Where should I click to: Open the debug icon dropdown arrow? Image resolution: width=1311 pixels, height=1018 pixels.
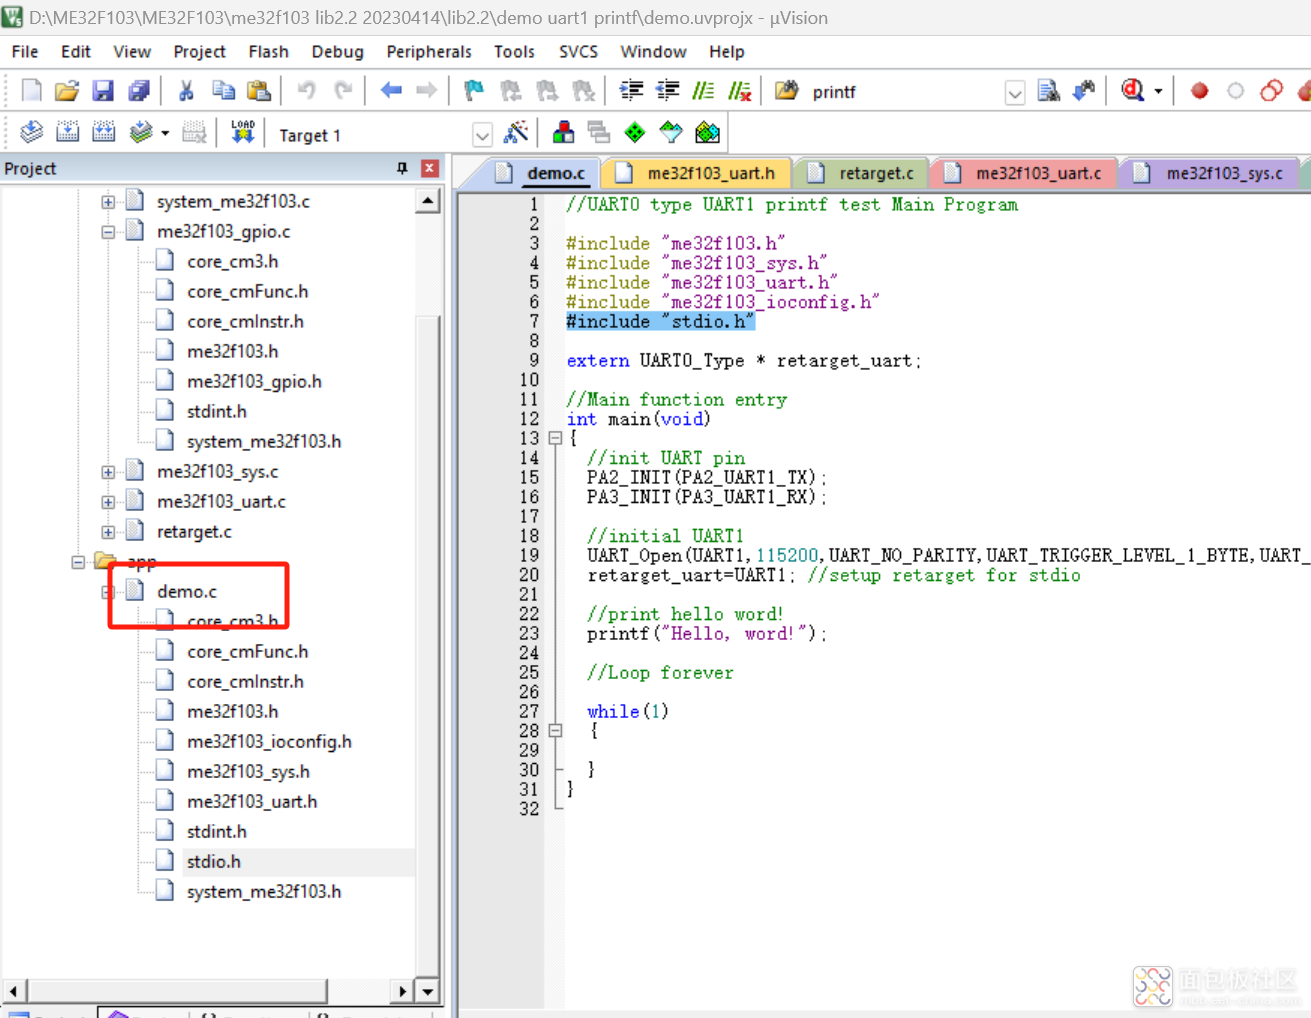[x=1158, y=91]
